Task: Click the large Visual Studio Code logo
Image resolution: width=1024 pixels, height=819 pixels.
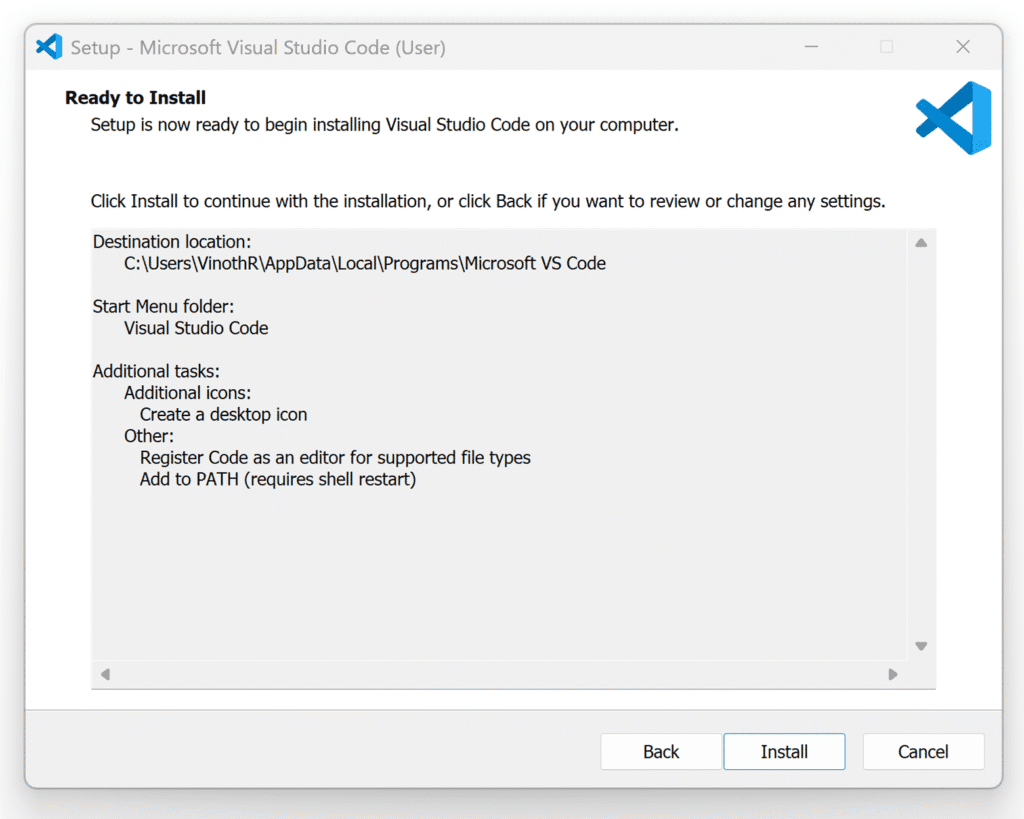Action: coord(953,118)
